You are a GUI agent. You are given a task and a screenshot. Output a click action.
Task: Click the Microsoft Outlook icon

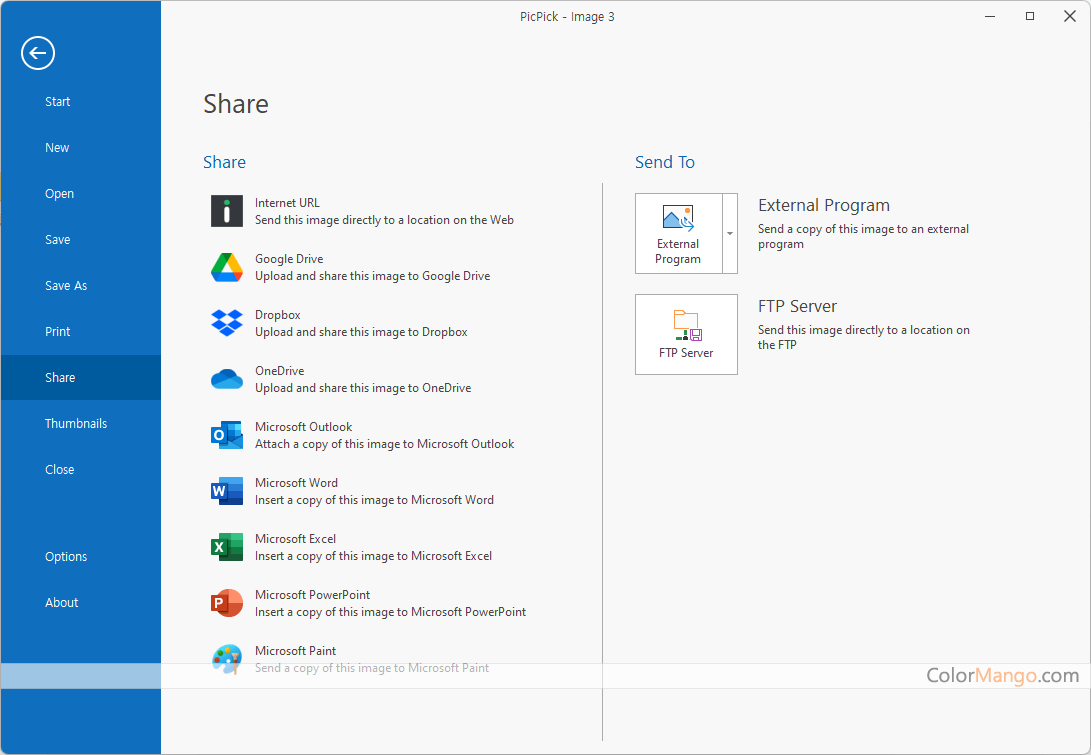227,435
